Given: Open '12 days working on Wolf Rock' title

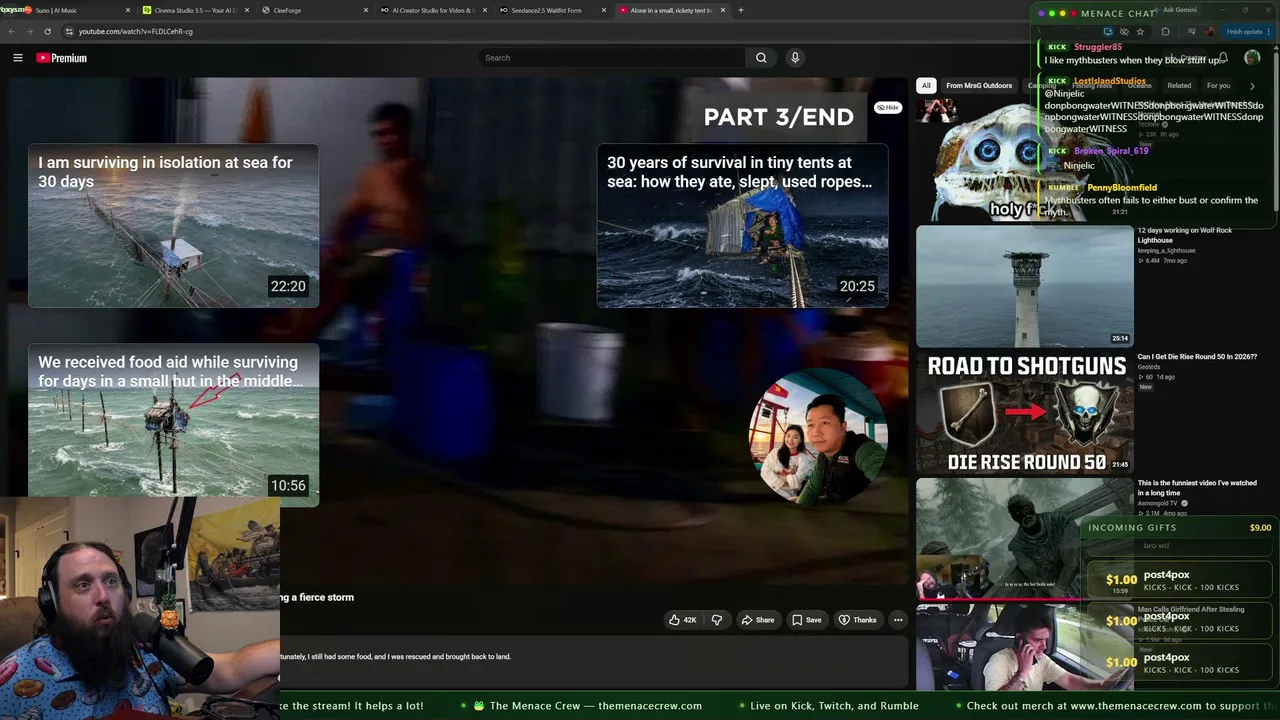Looking at the screenshot, I should click(x=1184, y=235).
